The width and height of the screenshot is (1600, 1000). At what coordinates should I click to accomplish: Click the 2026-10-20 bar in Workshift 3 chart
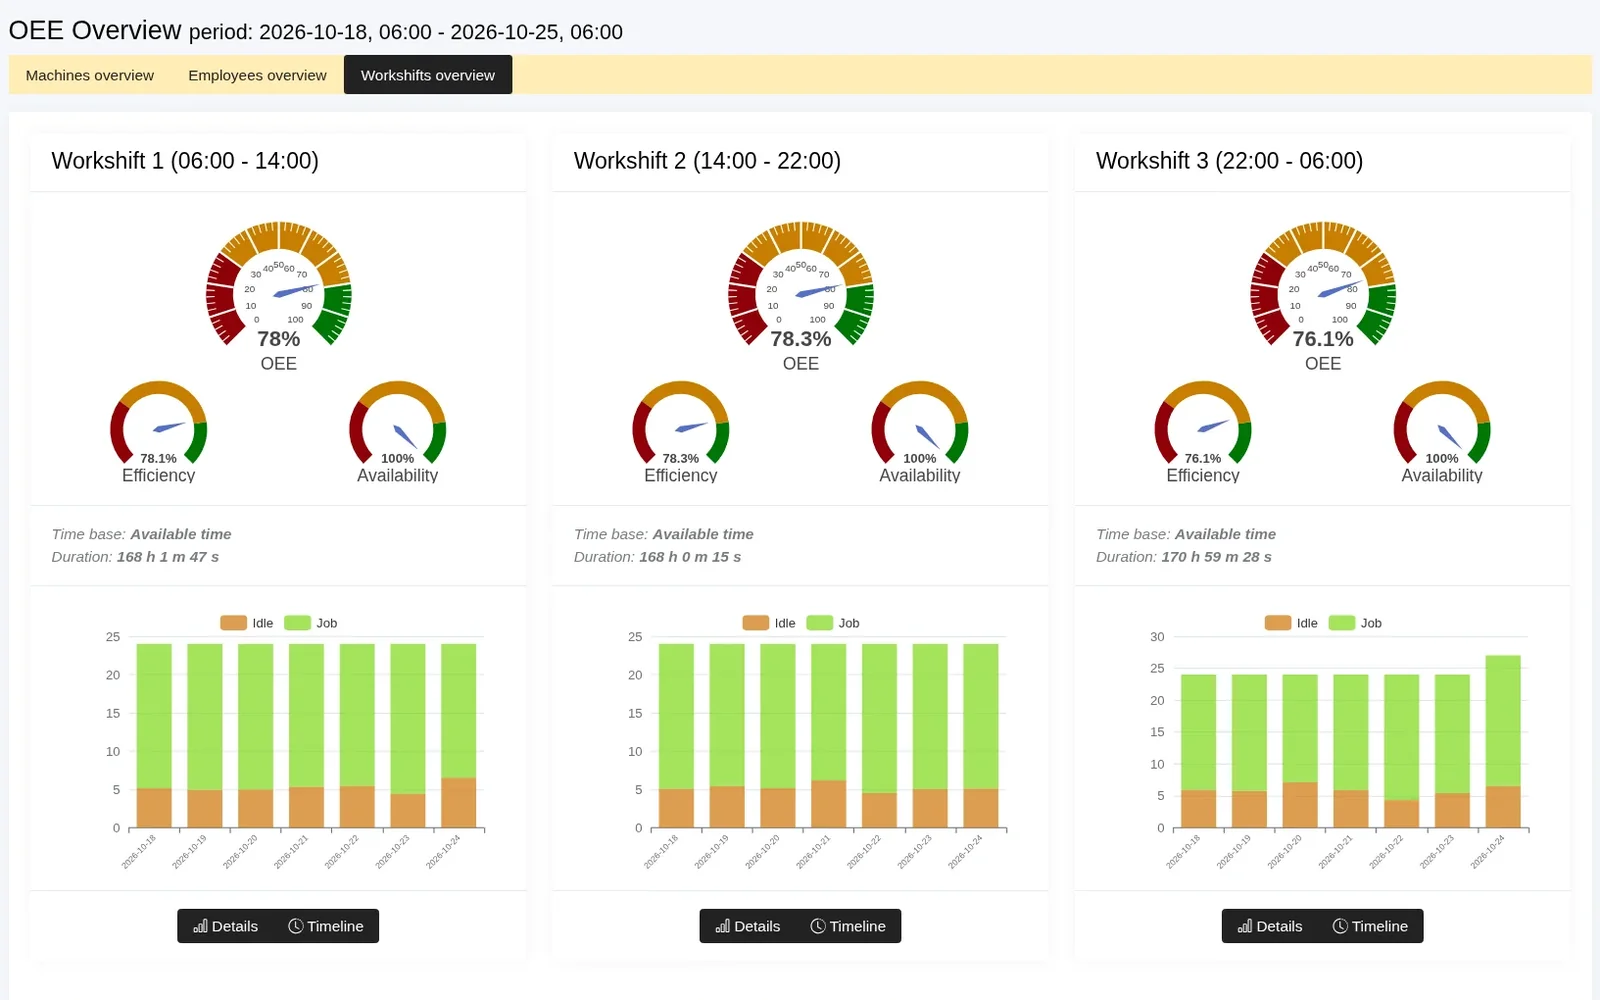[1300, 751]
